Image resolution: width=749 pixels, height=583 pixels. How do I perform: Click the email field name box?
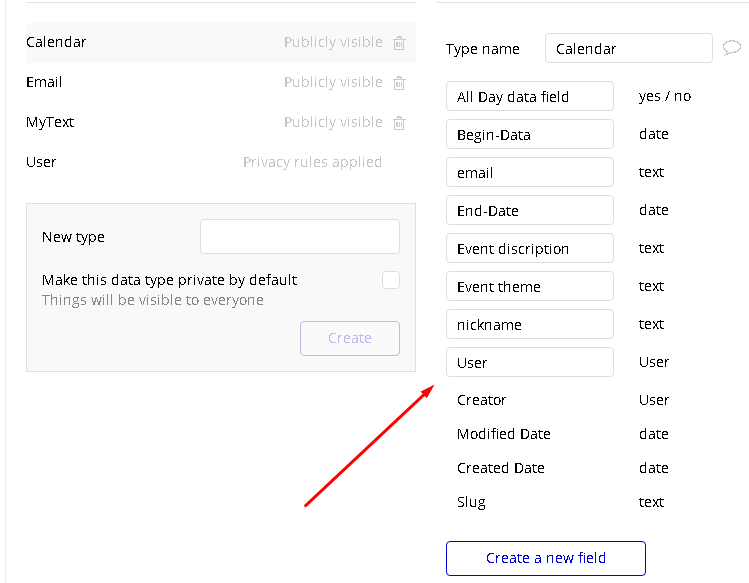[x=530, y=172]
